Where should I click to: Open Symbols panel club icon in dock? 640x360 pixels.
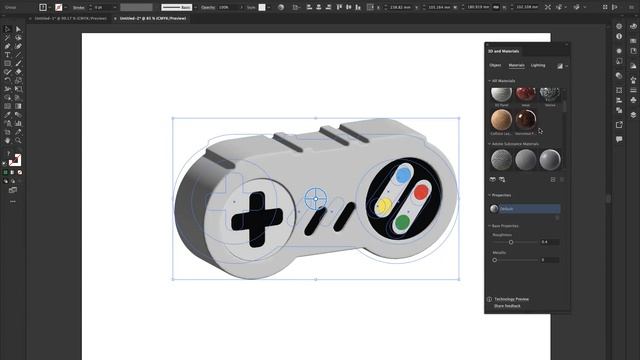pyautogui.click(x=633, y=100)
